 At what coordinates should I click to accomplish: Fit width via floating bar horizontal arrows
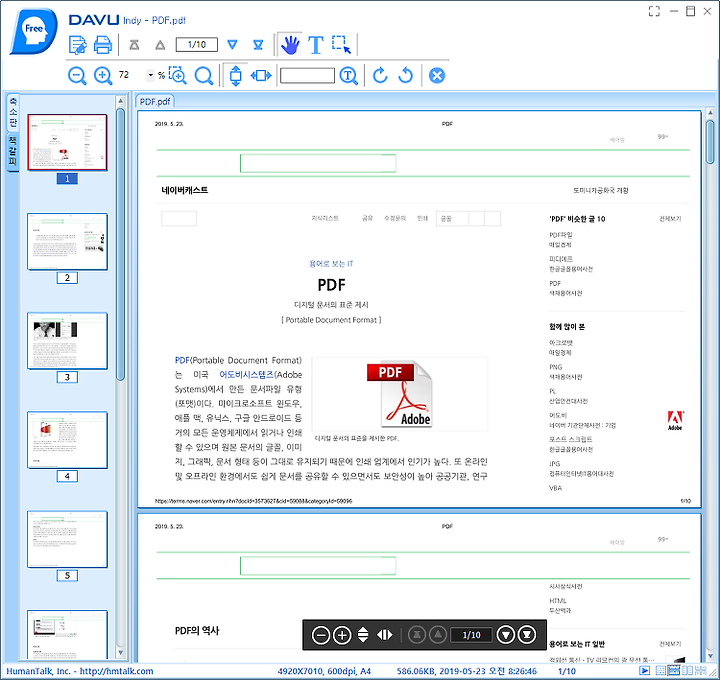point(385,635)
